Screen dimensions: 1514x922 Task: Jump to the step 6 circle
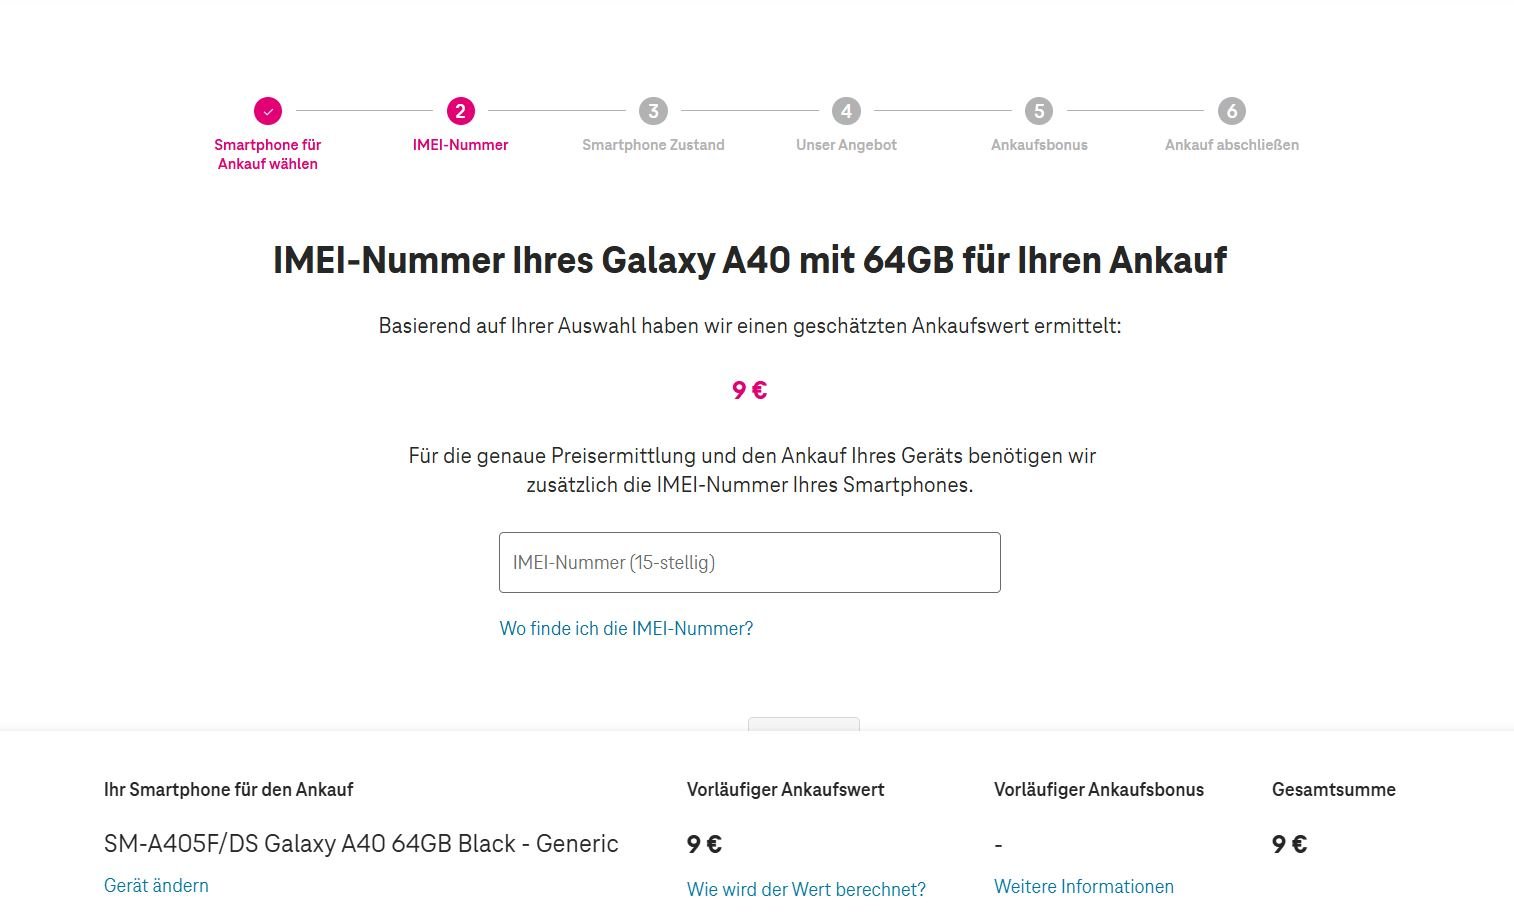1232,111
